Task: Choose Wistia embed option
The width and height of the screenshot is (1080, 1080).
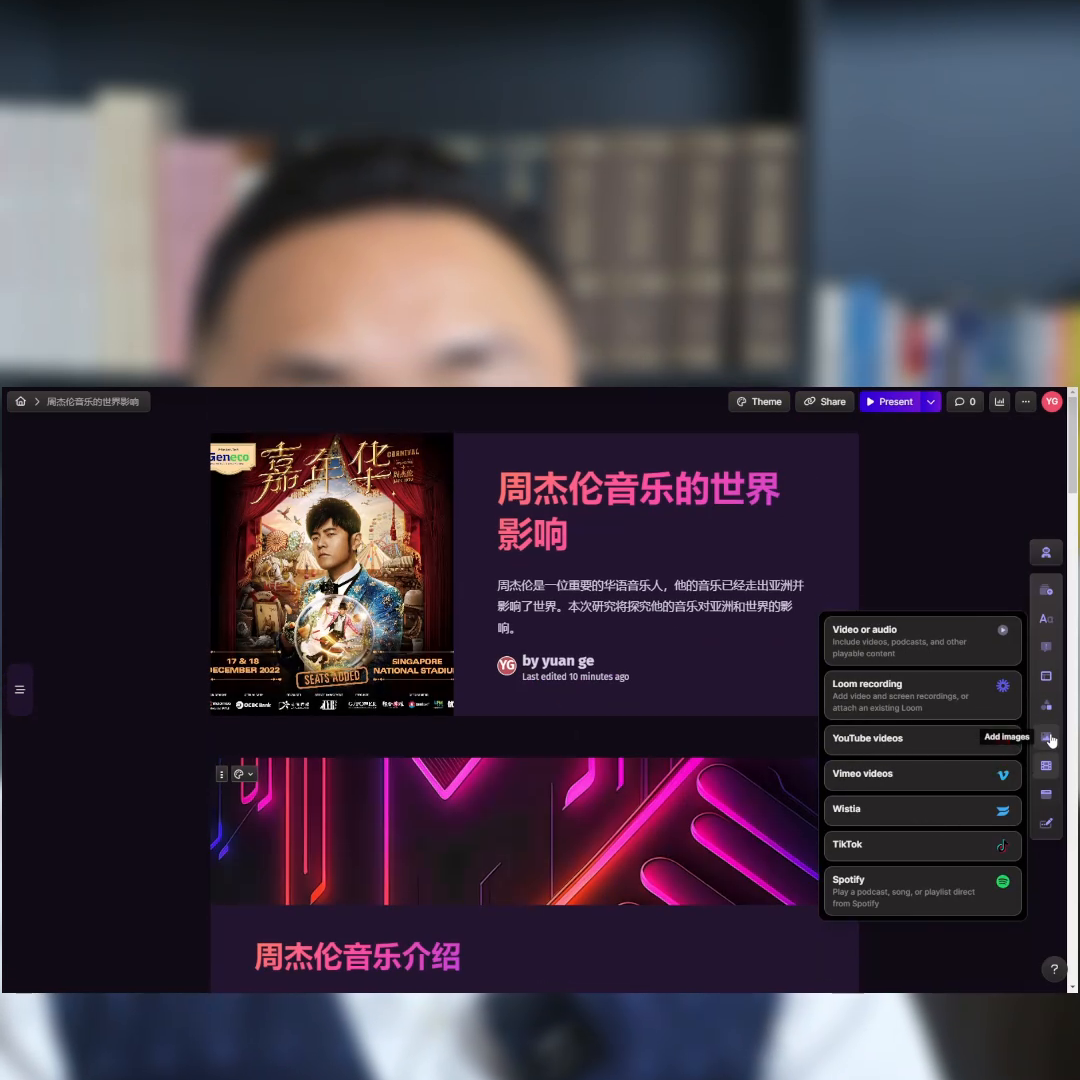Action: tap(922, 810)
